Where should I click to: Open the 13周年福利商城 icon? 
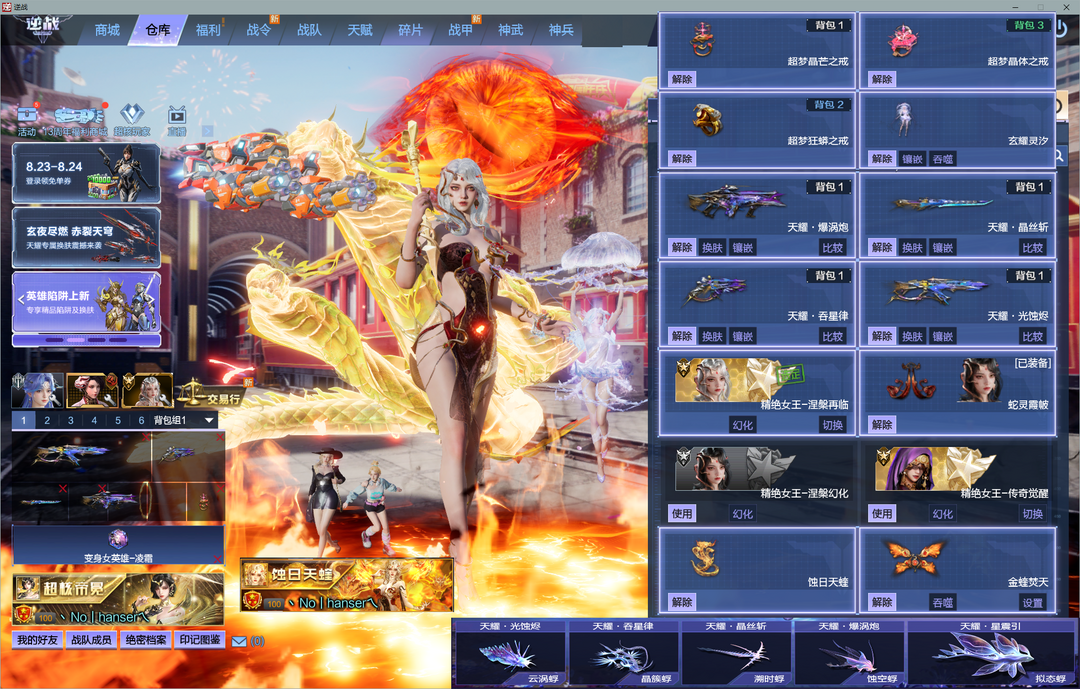[78, 114]
